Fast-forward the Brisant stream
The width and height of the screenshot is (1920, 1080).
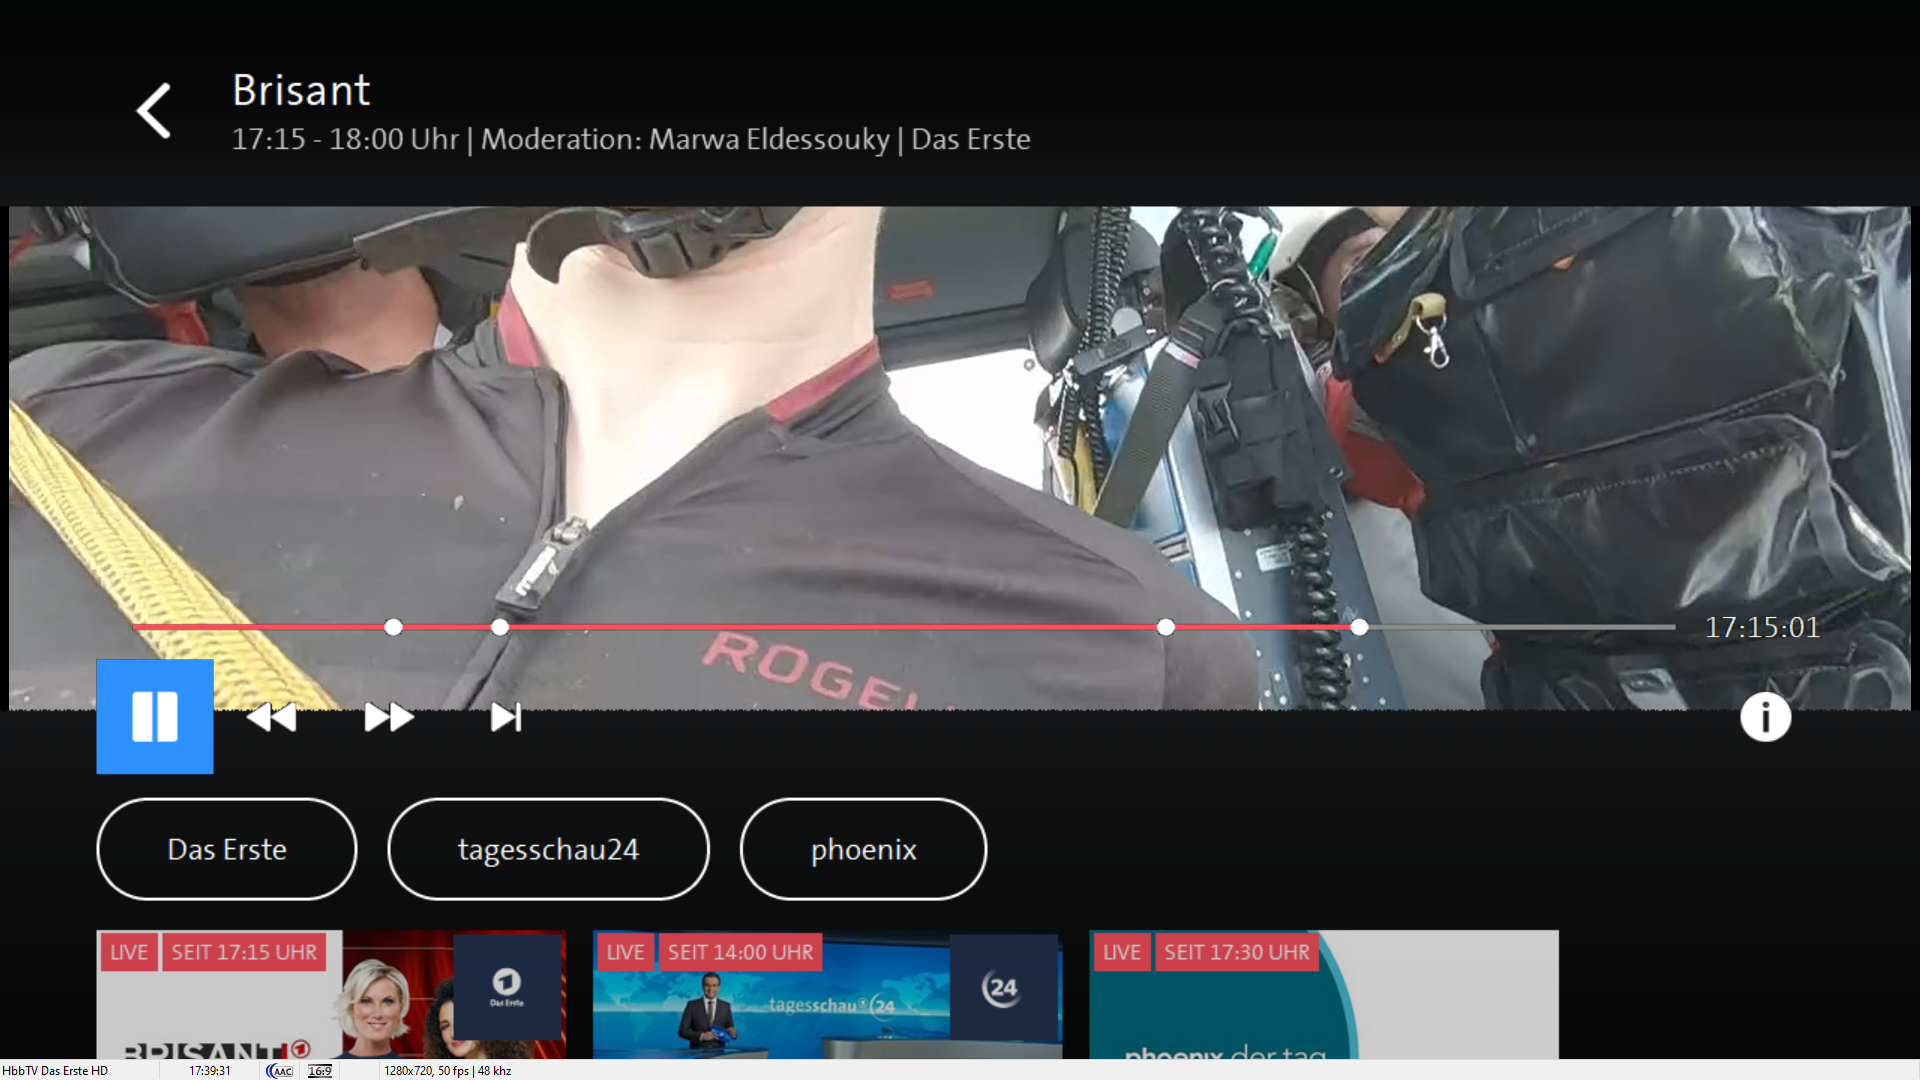(x=389, y=717)
